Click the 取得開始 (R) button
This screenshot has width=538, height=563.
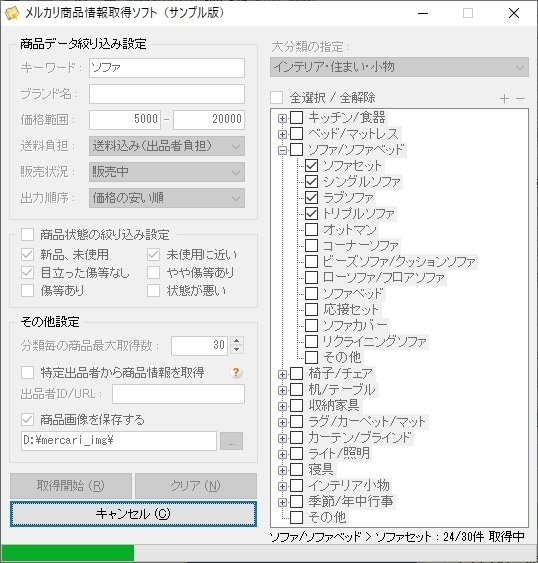pos(71,486)
